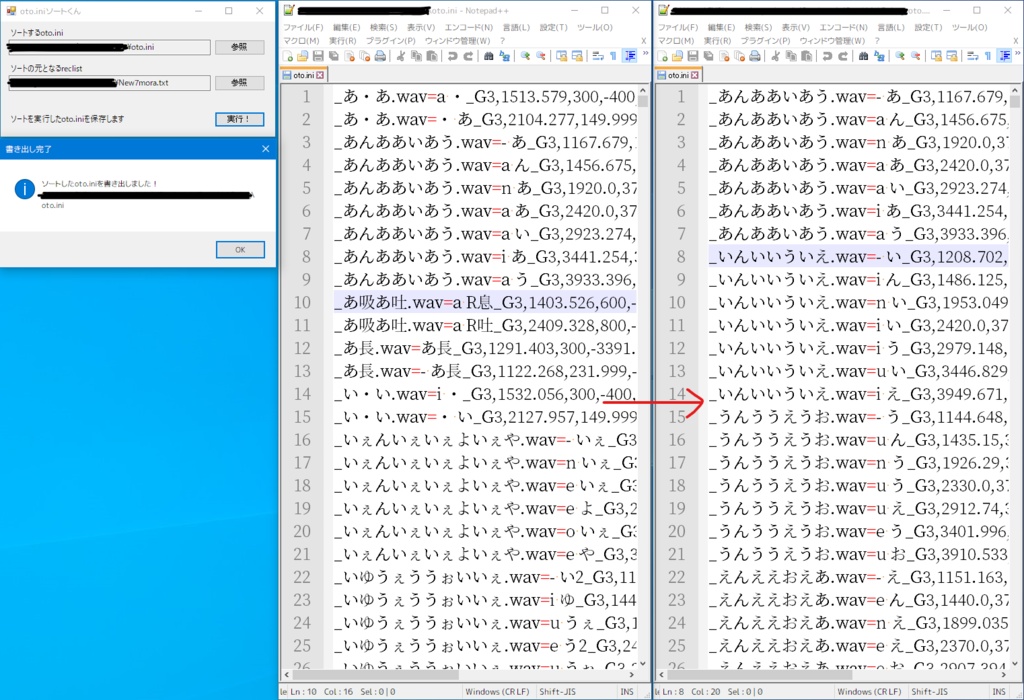The height and width of the screenshot is (700, 1024).
Task: Expand toolbar overflow chevron in right Notepad++
Action: click(x=1019, y=54)
